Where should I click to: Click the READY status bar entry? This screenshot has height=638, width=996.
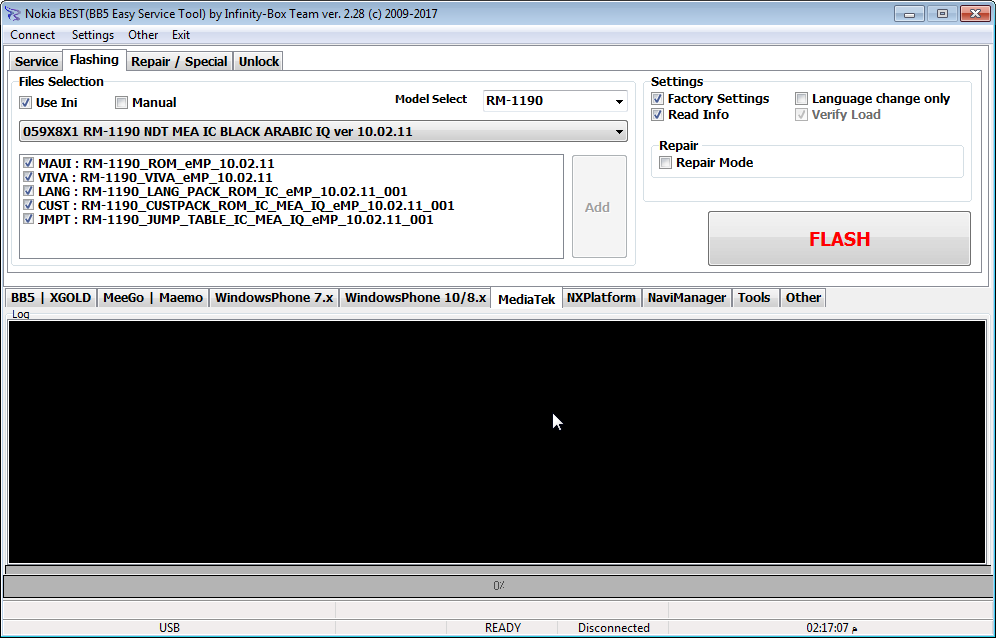[502, 628]
